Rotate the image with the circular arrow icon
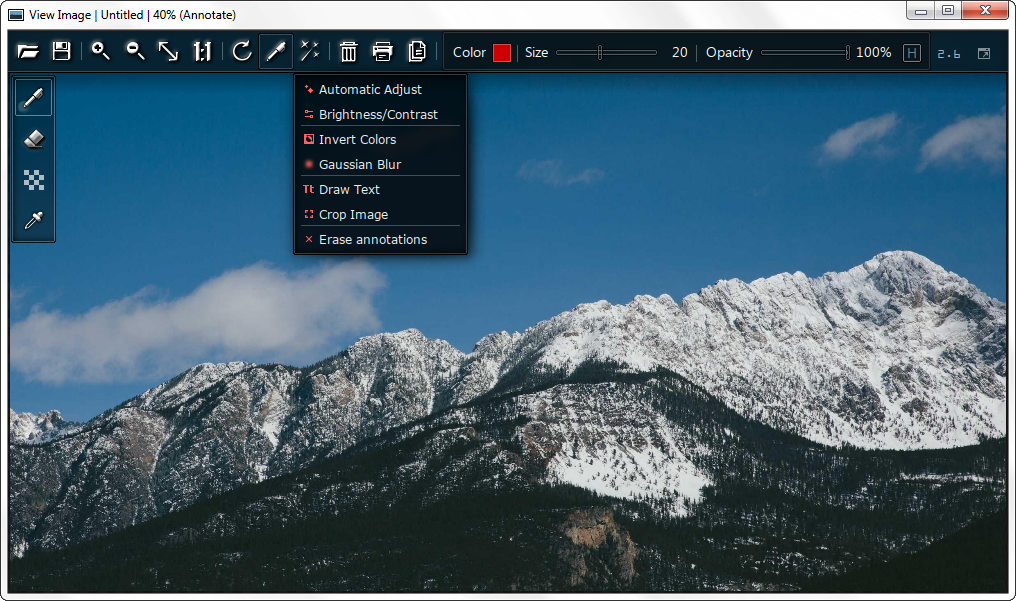 click(241, 52)
